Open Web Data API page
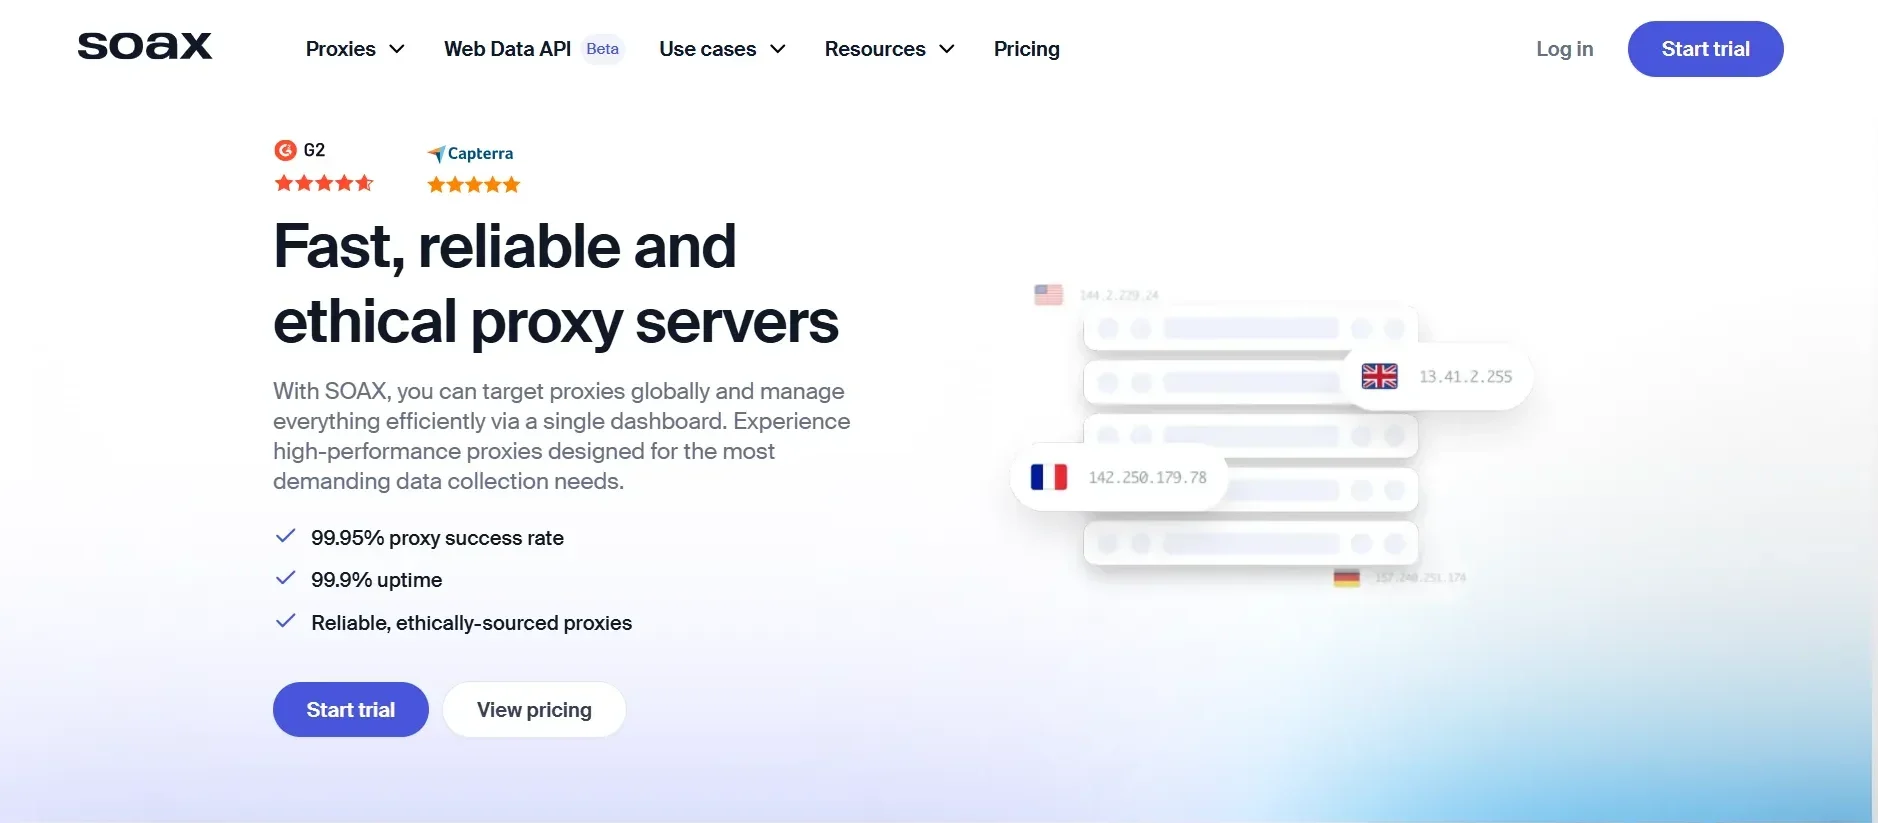Image resolution: width=1878 pixels, height=823 pixels. 507,49
